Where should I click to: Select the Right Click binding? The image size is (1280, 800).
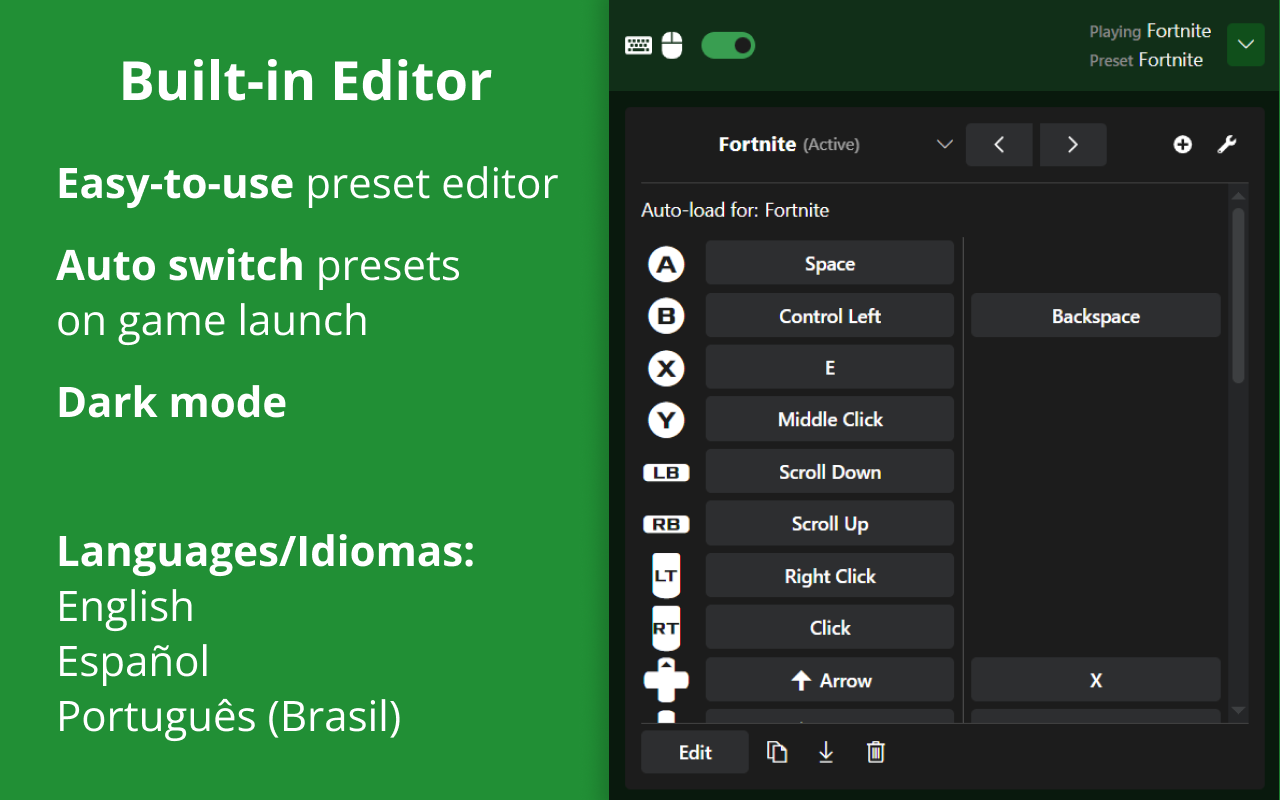click(x=830, y=576)
